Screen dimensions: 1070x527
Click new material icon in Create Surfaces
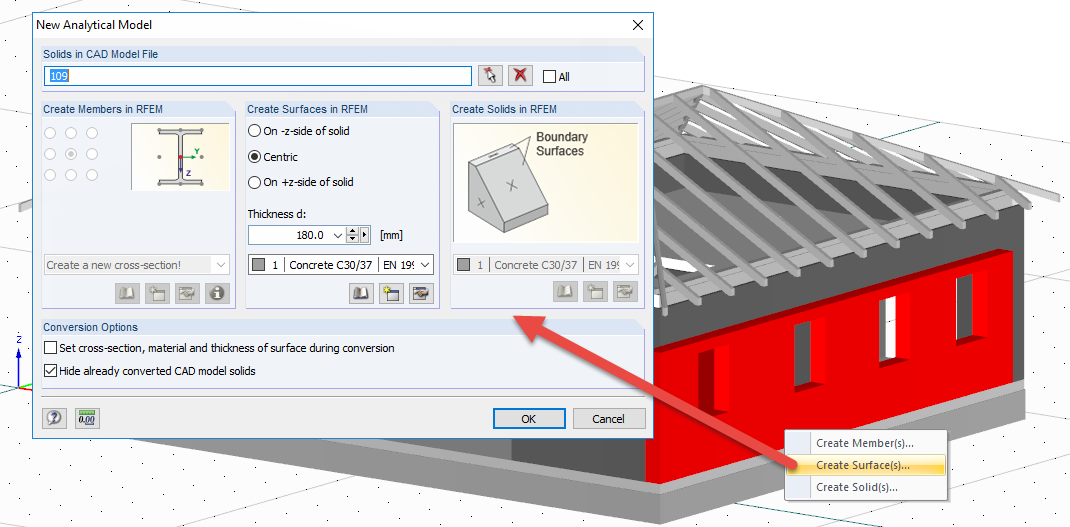[391, 294]
